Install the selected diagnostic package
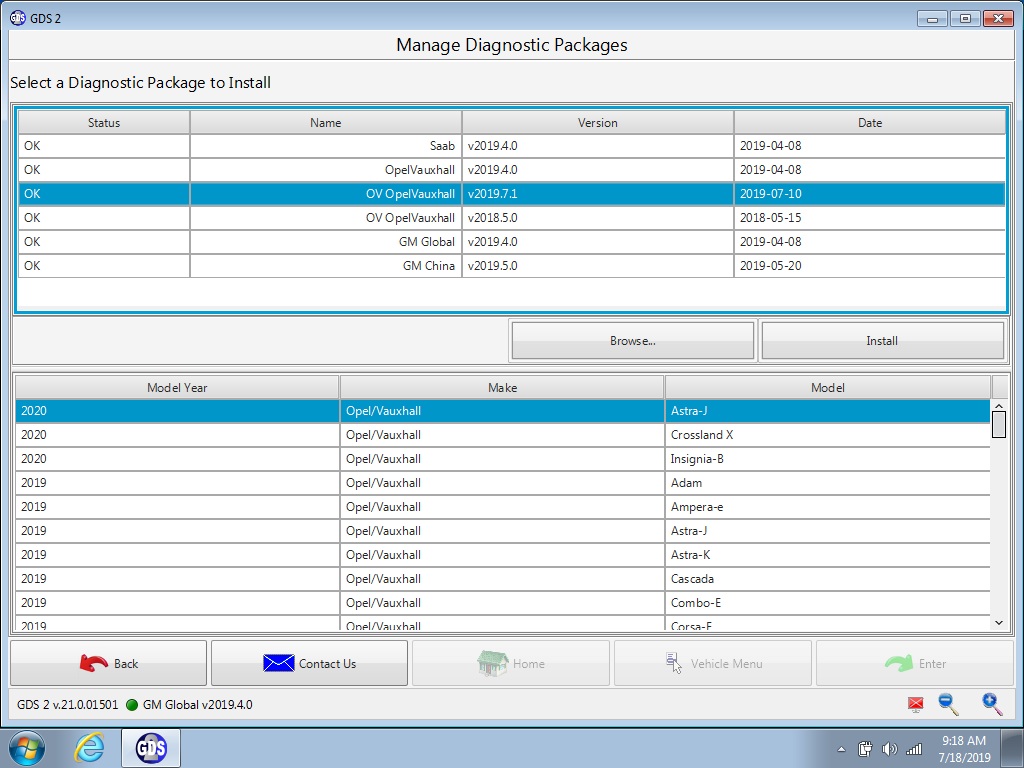Viewport: 1024px width, 768px height. point(882,340)
